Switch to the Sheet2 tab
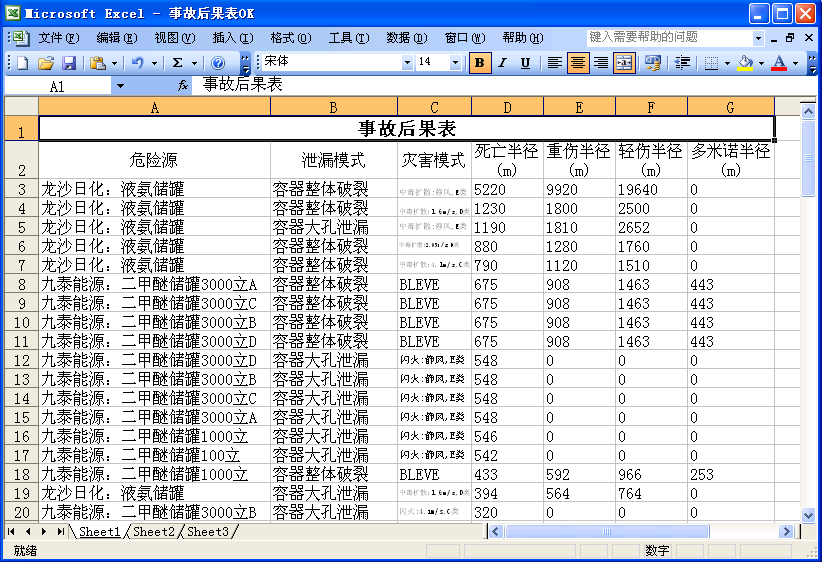The width and height of the screenshot is (822, 562). click(154, 532)
